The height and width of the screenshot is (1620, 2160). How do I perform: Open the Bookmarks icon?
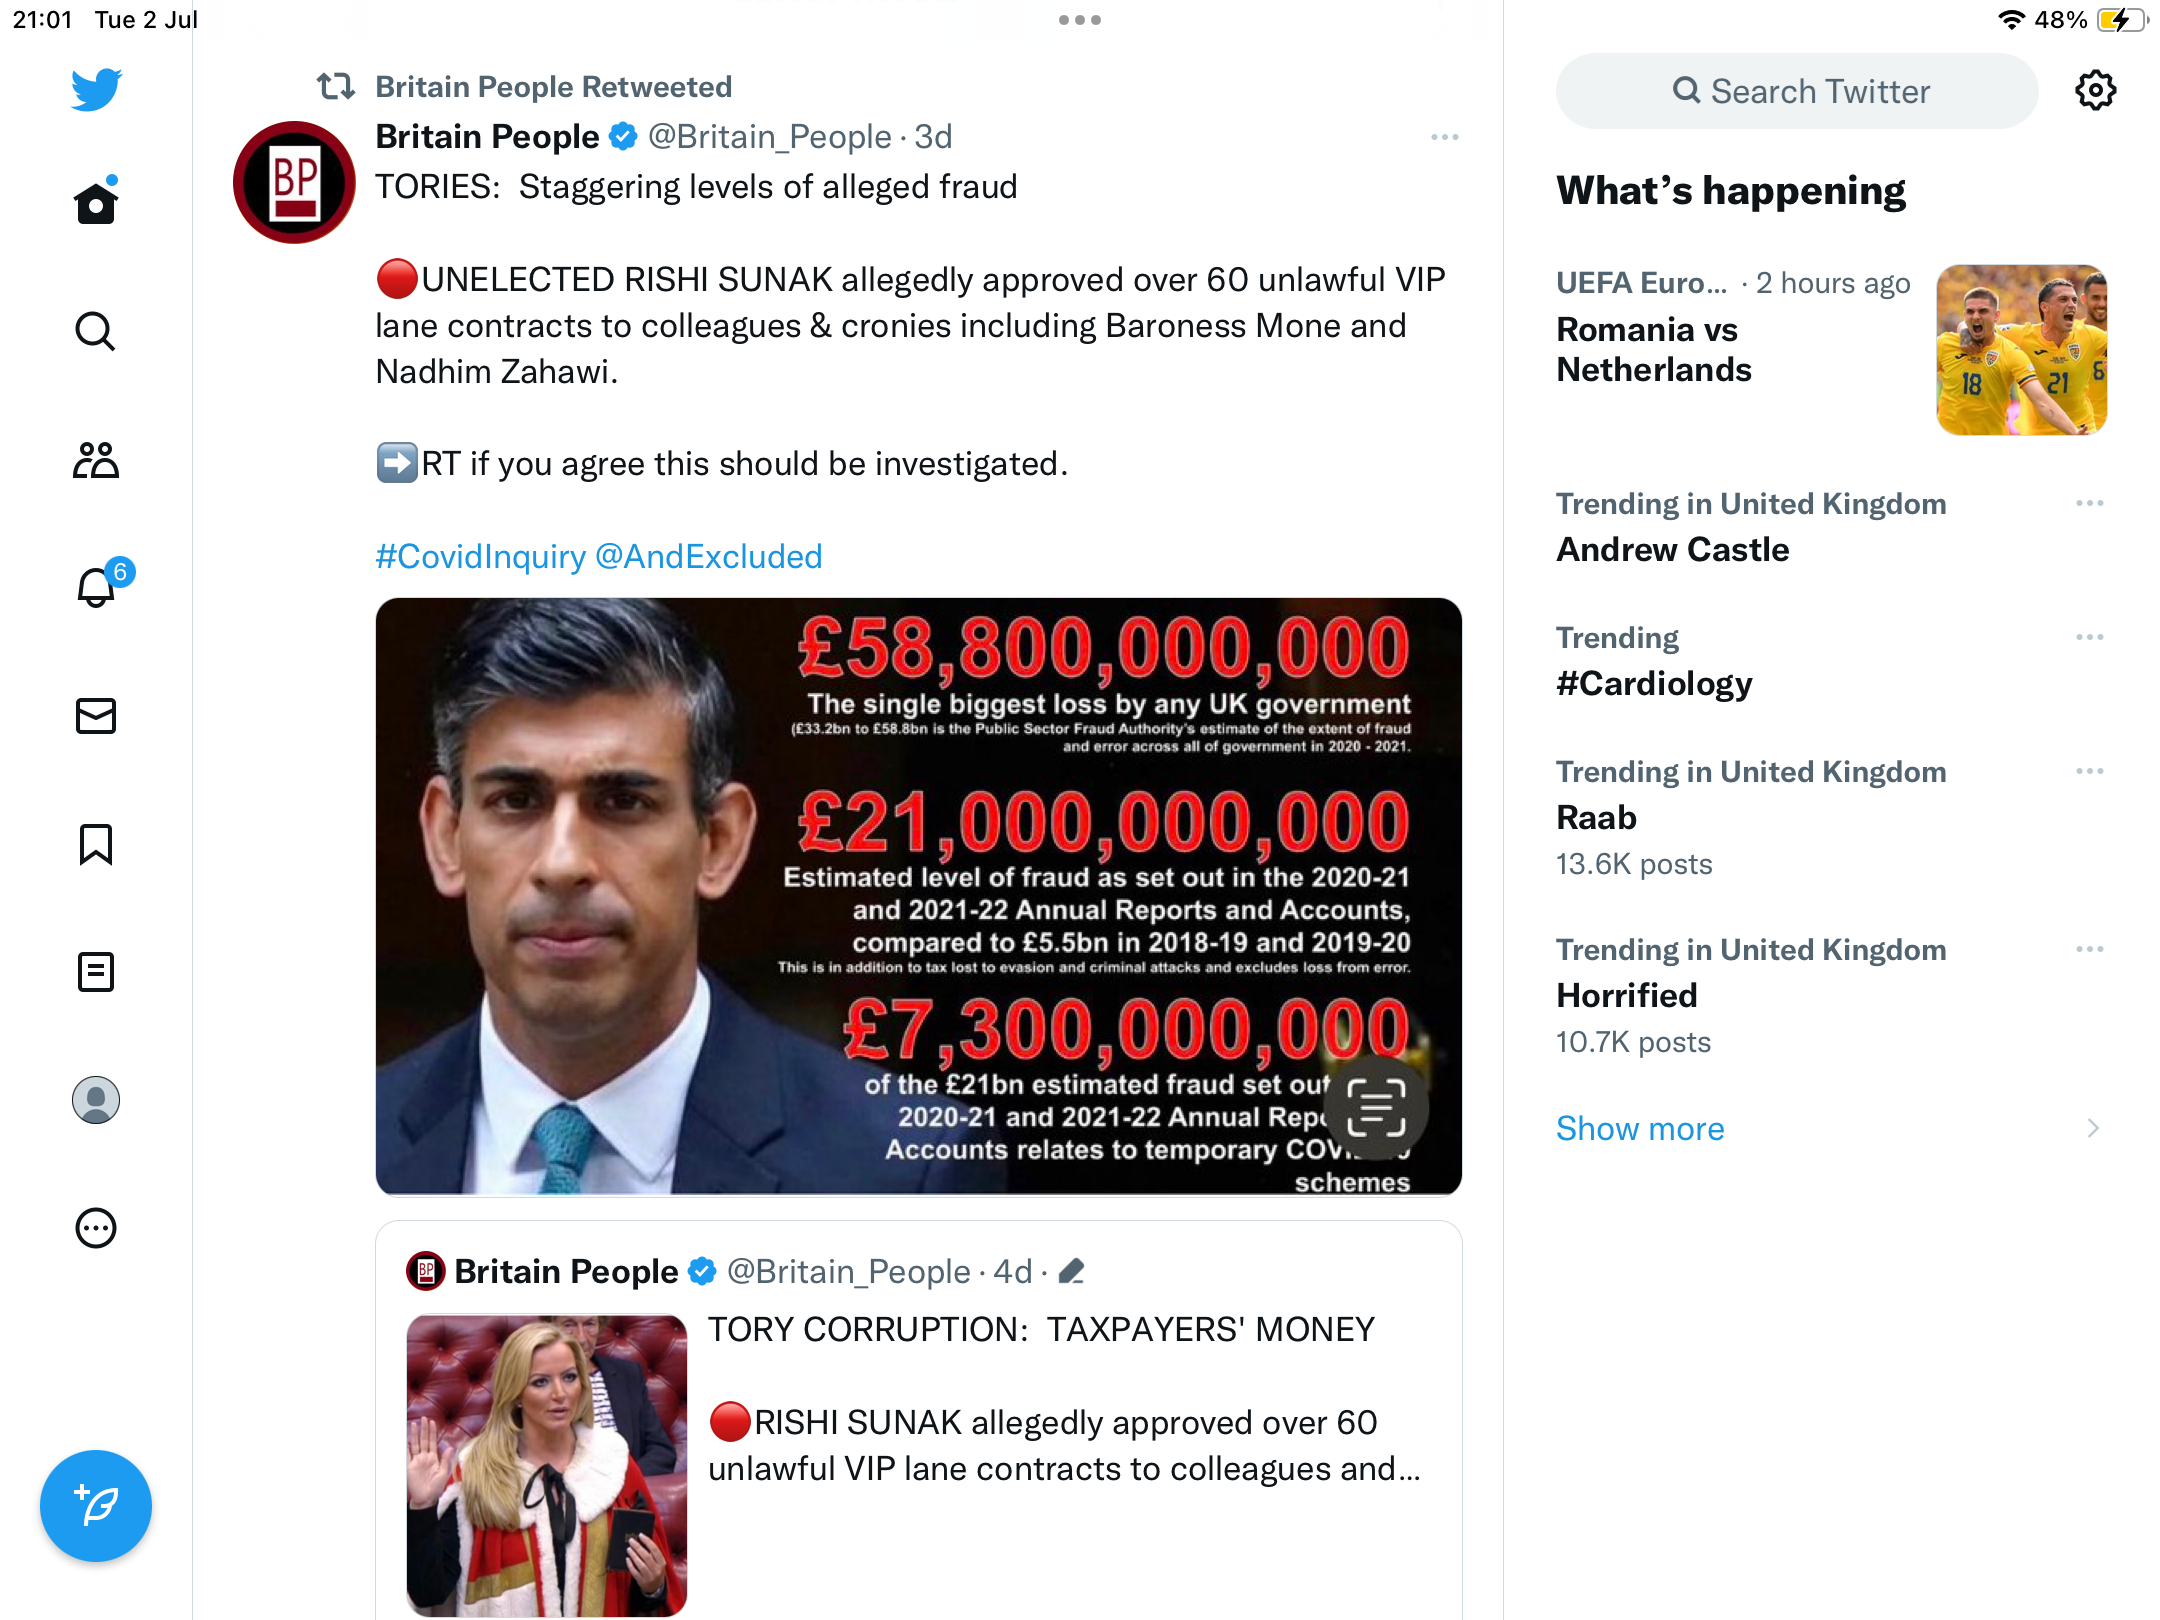pyautogui.click(x=96, y=844)
